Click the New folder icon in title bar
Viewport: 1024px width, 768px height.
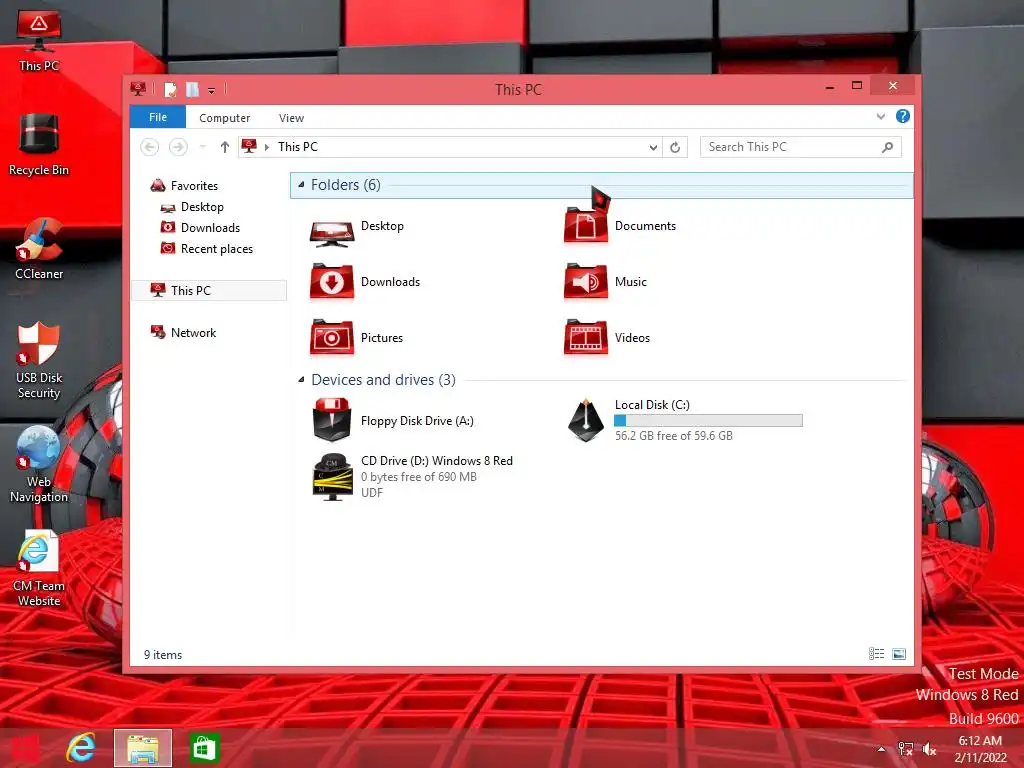tap(192, 89)
